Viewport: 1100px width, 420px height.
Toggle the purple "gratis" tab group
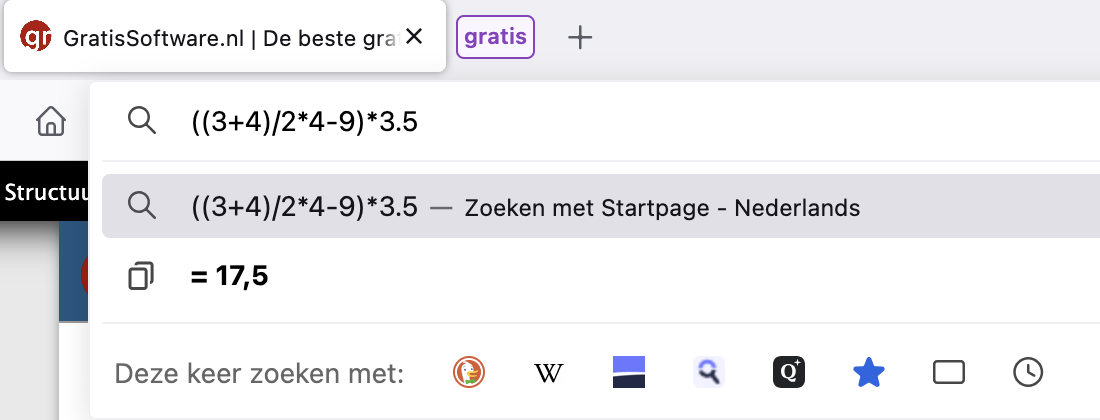[x=495, y=38]
